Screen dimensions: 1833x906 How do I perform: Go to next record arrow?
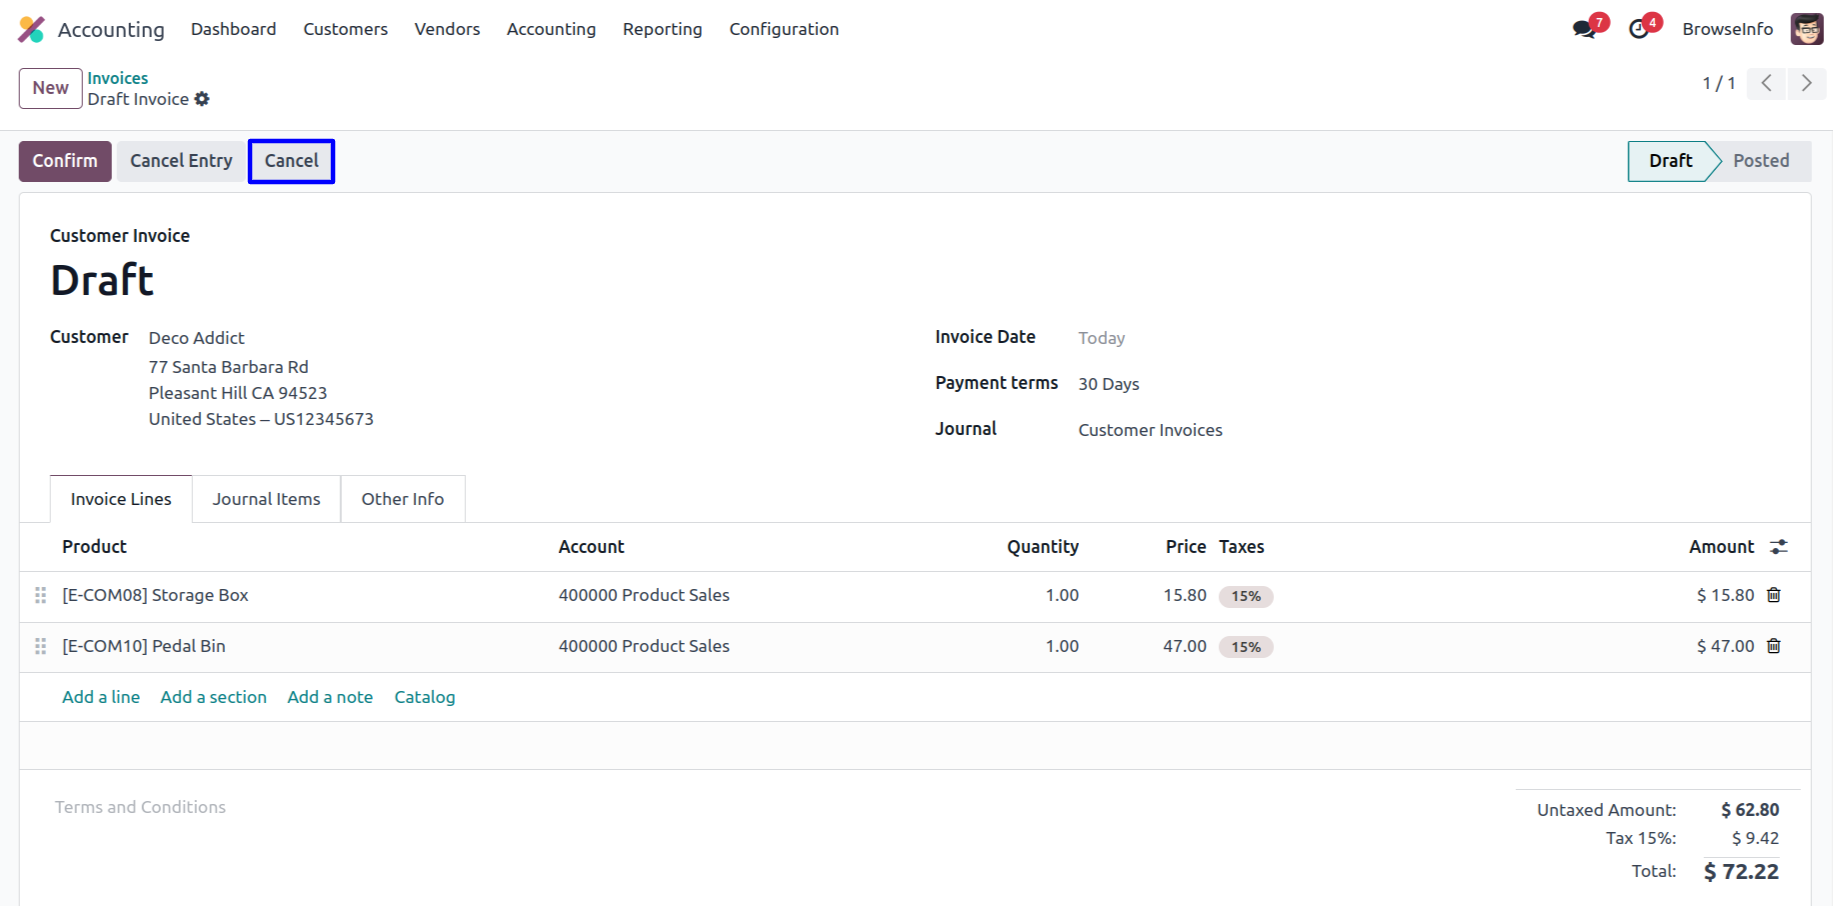pyautogui.click(x=1806, y=83)
